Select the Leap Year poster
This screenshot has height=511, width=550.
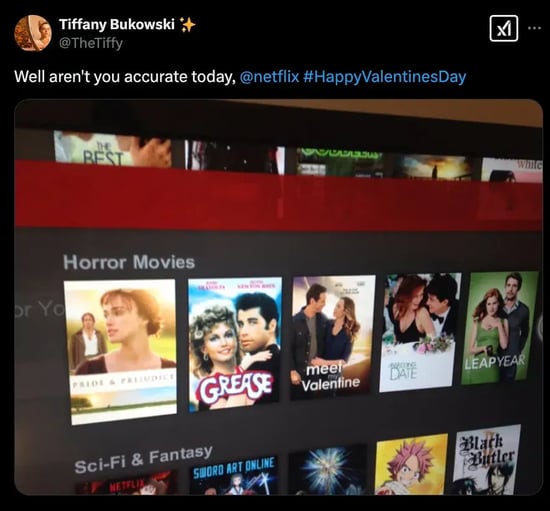click(x=499, y=327)
